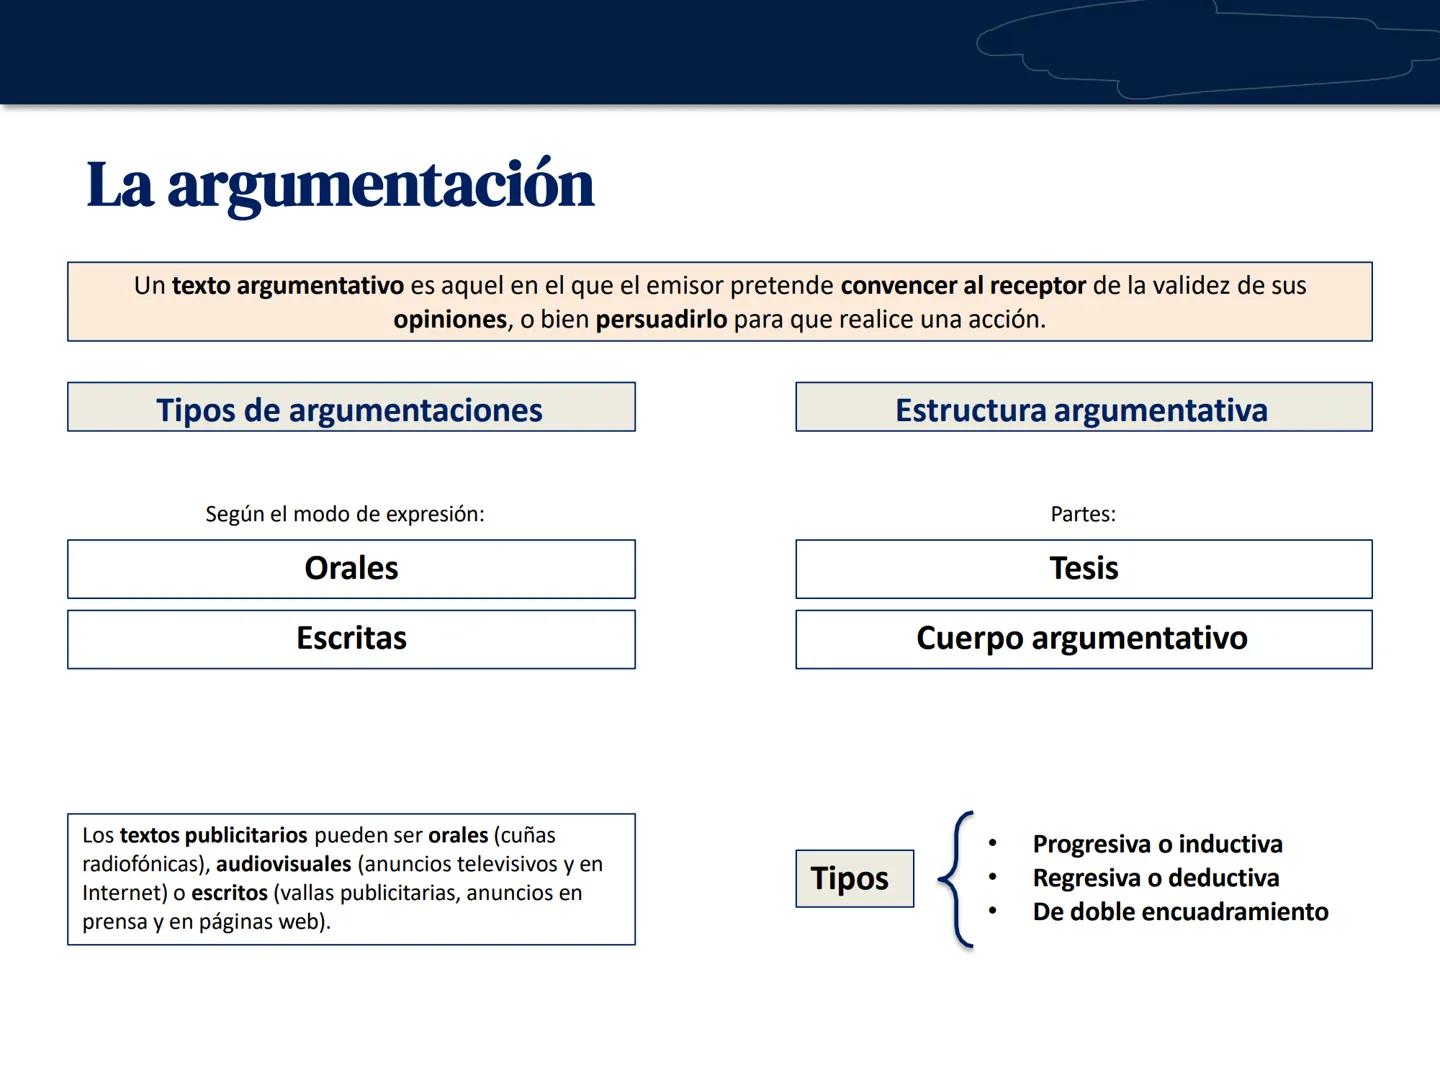Select the "Cuerpo argumentativo" box
The width and height of the screenshot is (1440, 1080).
[x=1083, y=638]
